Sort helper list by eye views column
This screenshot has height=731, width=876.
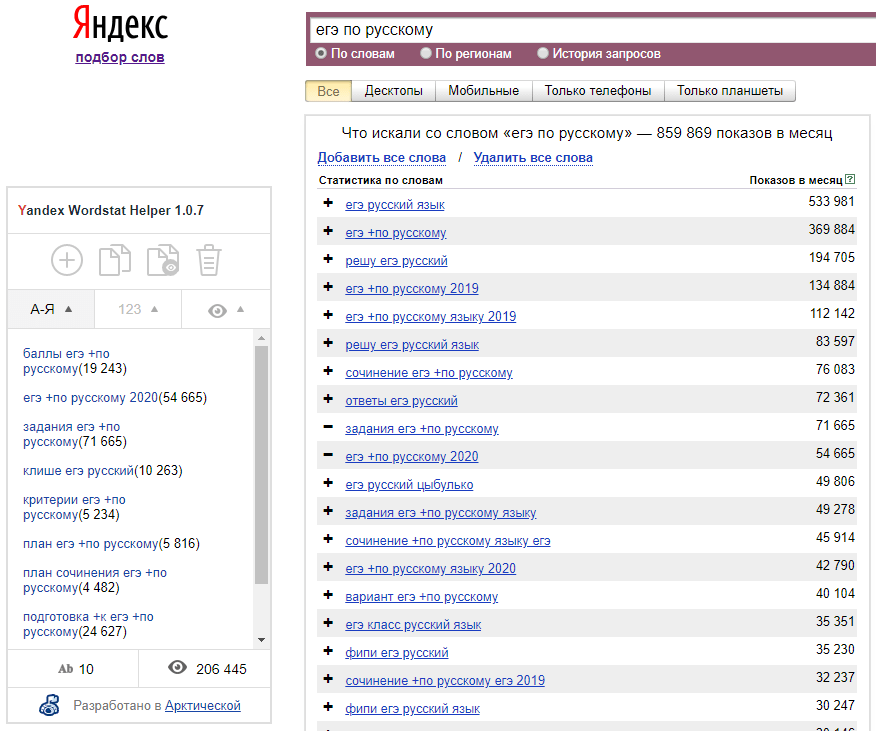tap(225, 310)
